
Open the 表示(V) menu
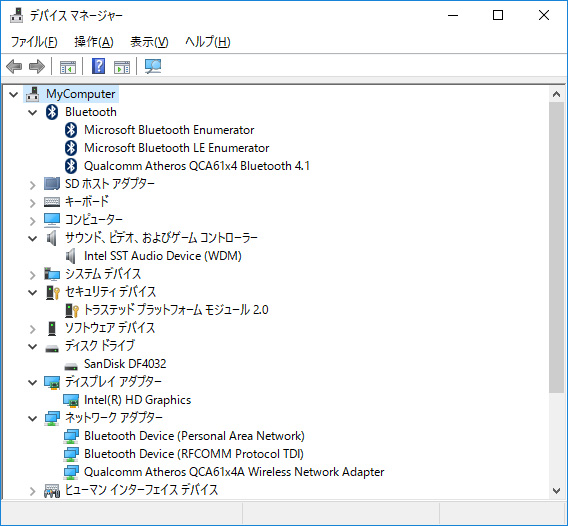click(x=149, y=42)
